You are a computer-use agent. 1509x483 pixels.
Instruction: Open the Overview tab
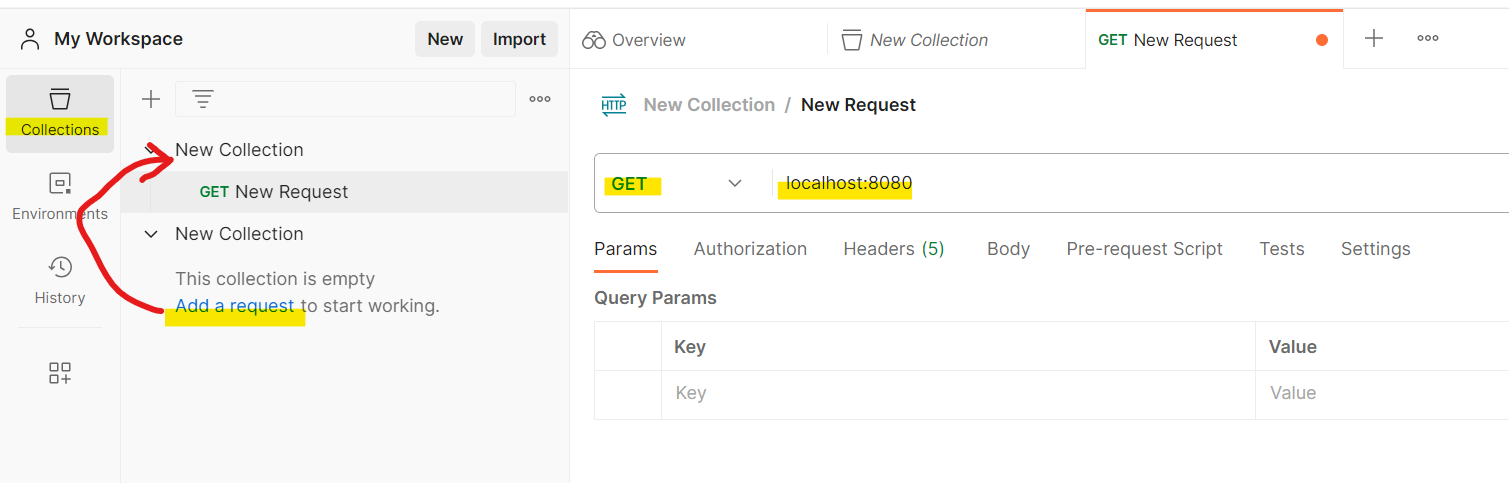tap(635, 40)
